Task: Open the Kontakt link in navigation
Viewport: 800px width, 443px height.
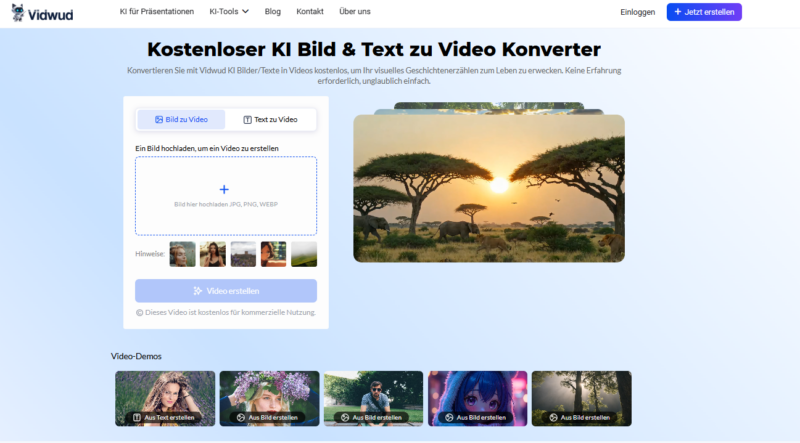Action: click(310, 12)
